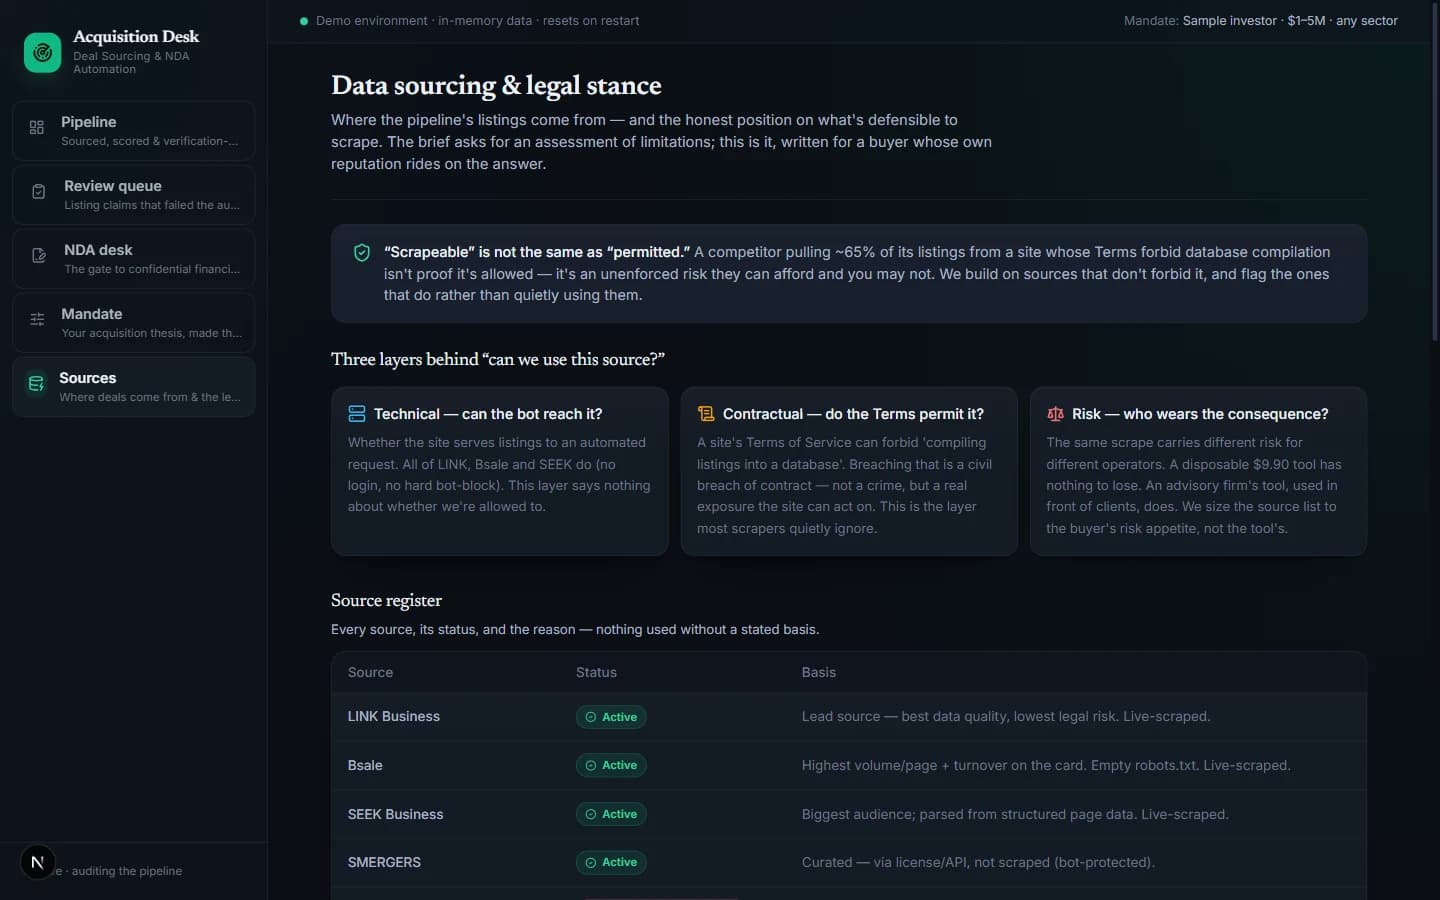Screen dimensions: 1440x900
Task: Click the check icon in LINK Business Active badge
Action: 591,717
